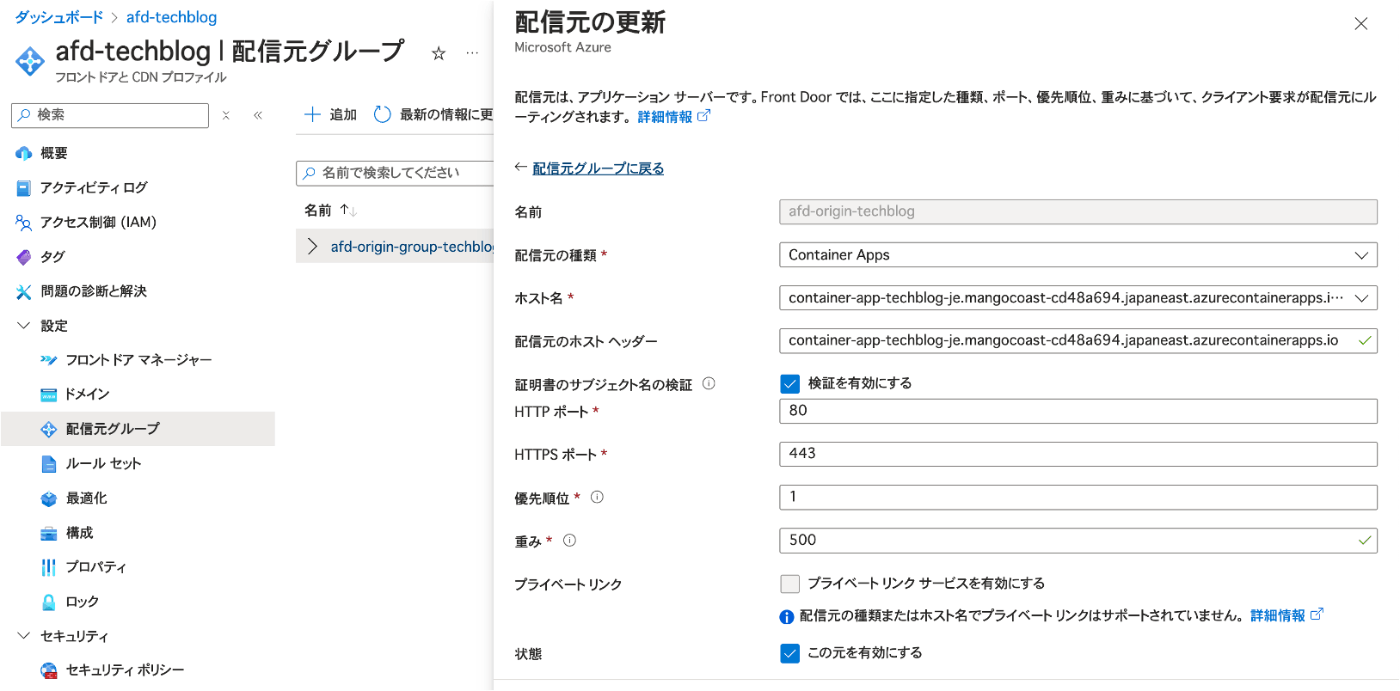Click the 最適化 cube icon
Screen dimensions: 1400x691
point(49,498)
